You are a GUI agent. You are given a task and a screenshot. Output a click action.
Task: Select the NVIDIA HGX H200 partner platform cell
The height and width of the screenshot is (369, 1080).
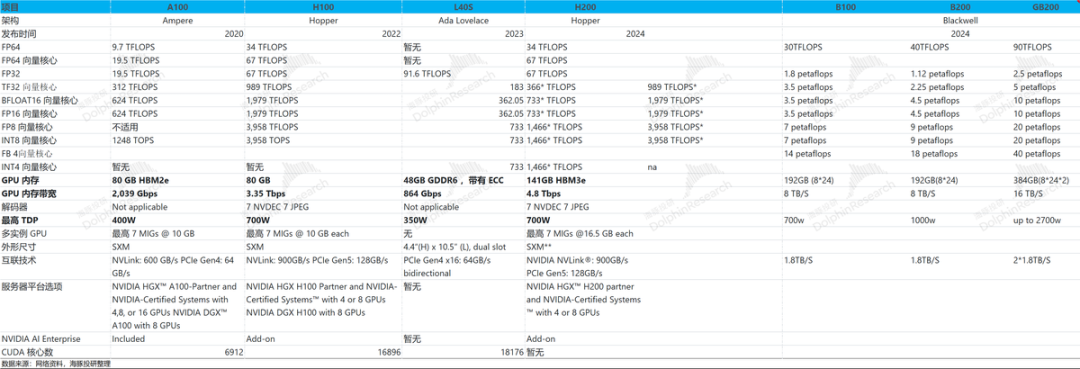[x=584, y=299]
